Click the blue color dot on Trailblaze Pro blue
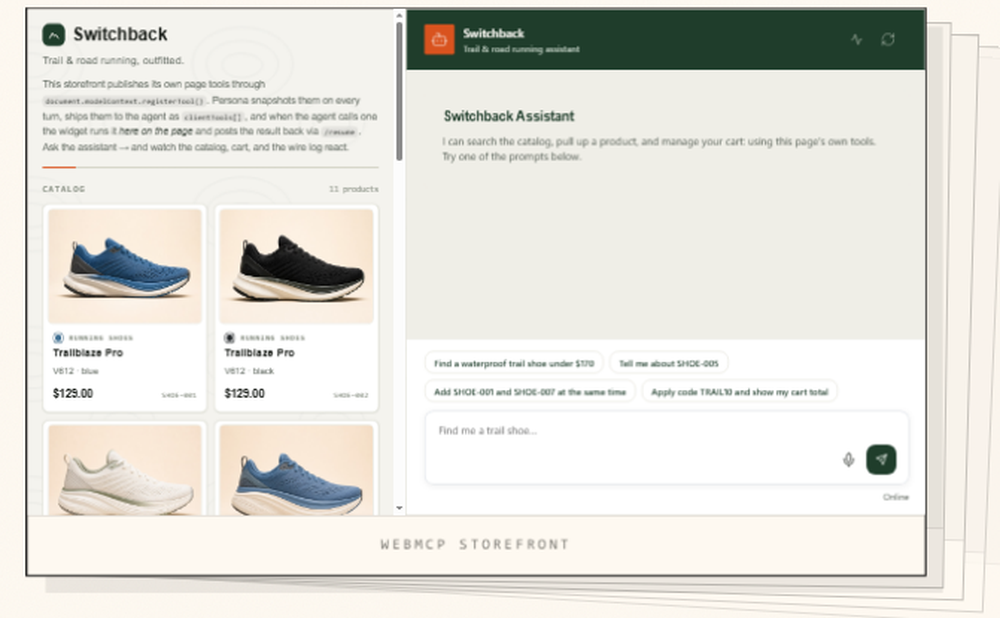 pos(58,337)
